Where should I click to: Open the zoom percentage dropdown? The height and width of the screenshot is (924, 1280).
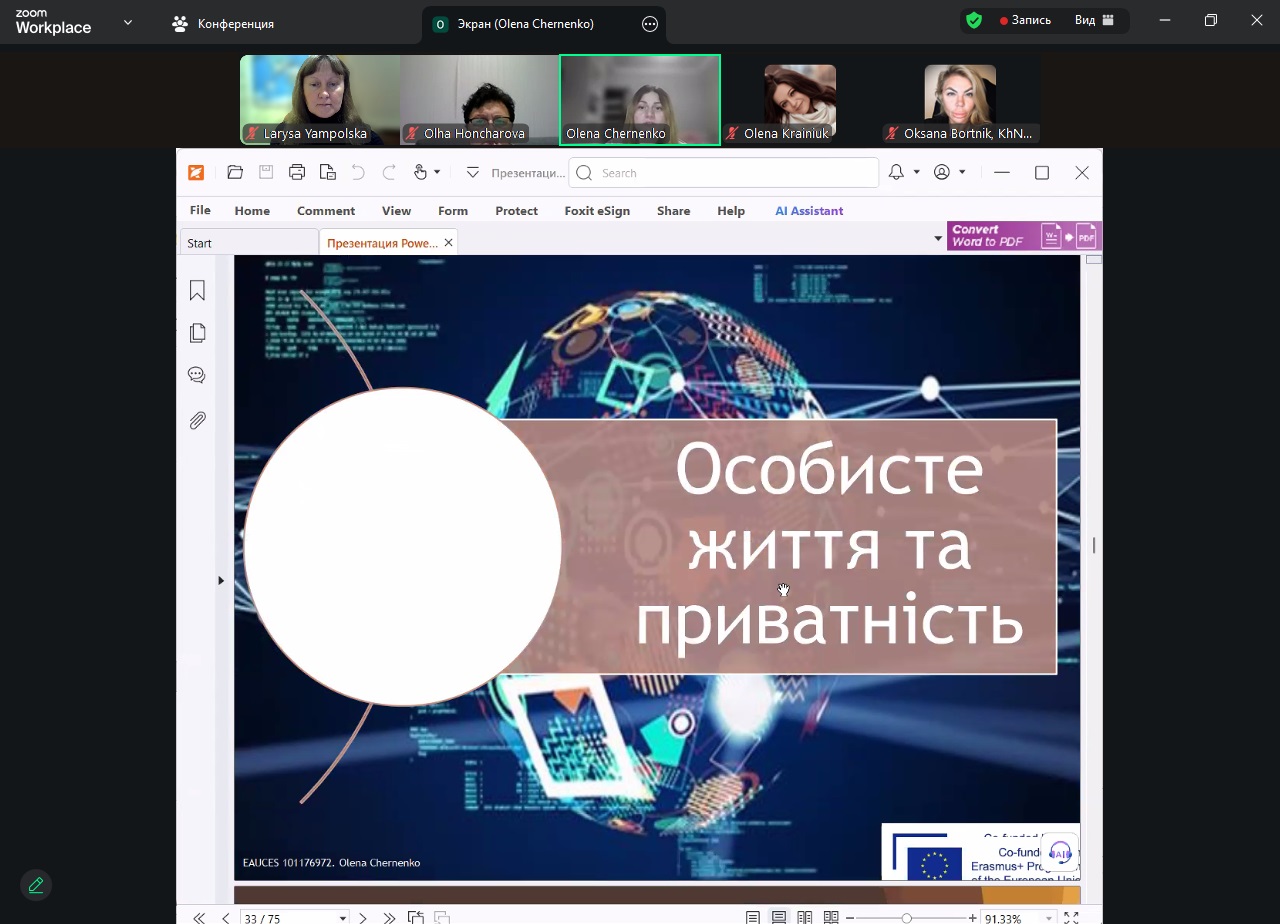click(x=1049, y=918)
